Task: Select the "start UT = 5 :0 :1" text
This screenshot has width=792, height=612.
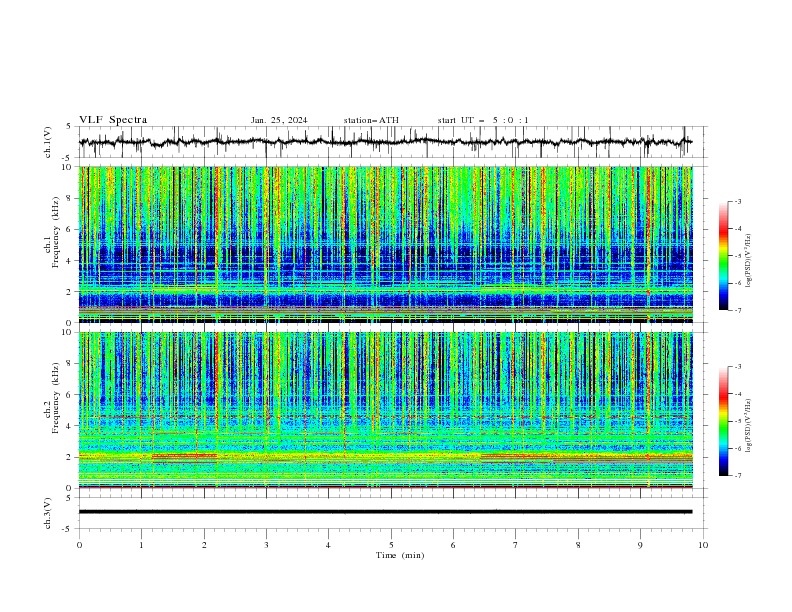Action: click(x=483, y=120)
